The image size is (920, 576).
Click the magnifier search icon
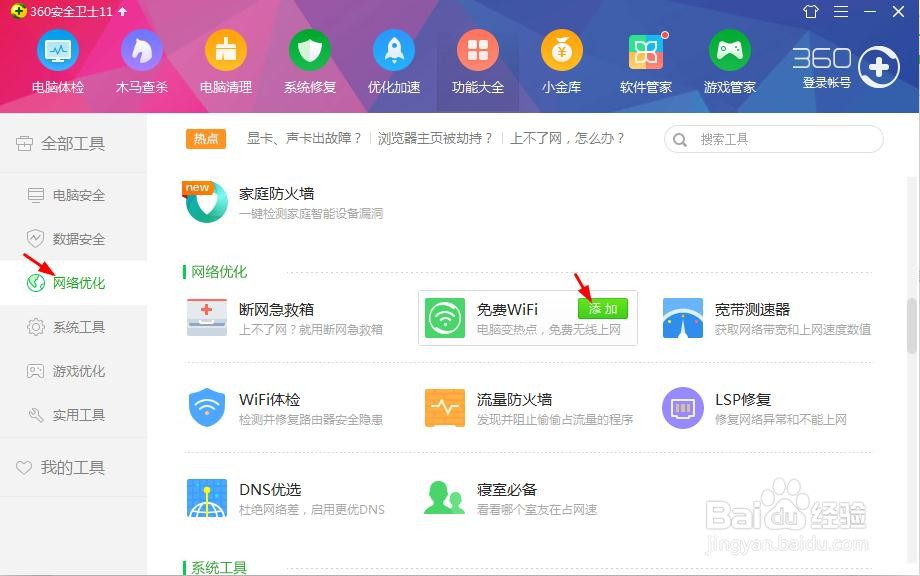click(x=679, y=140)
